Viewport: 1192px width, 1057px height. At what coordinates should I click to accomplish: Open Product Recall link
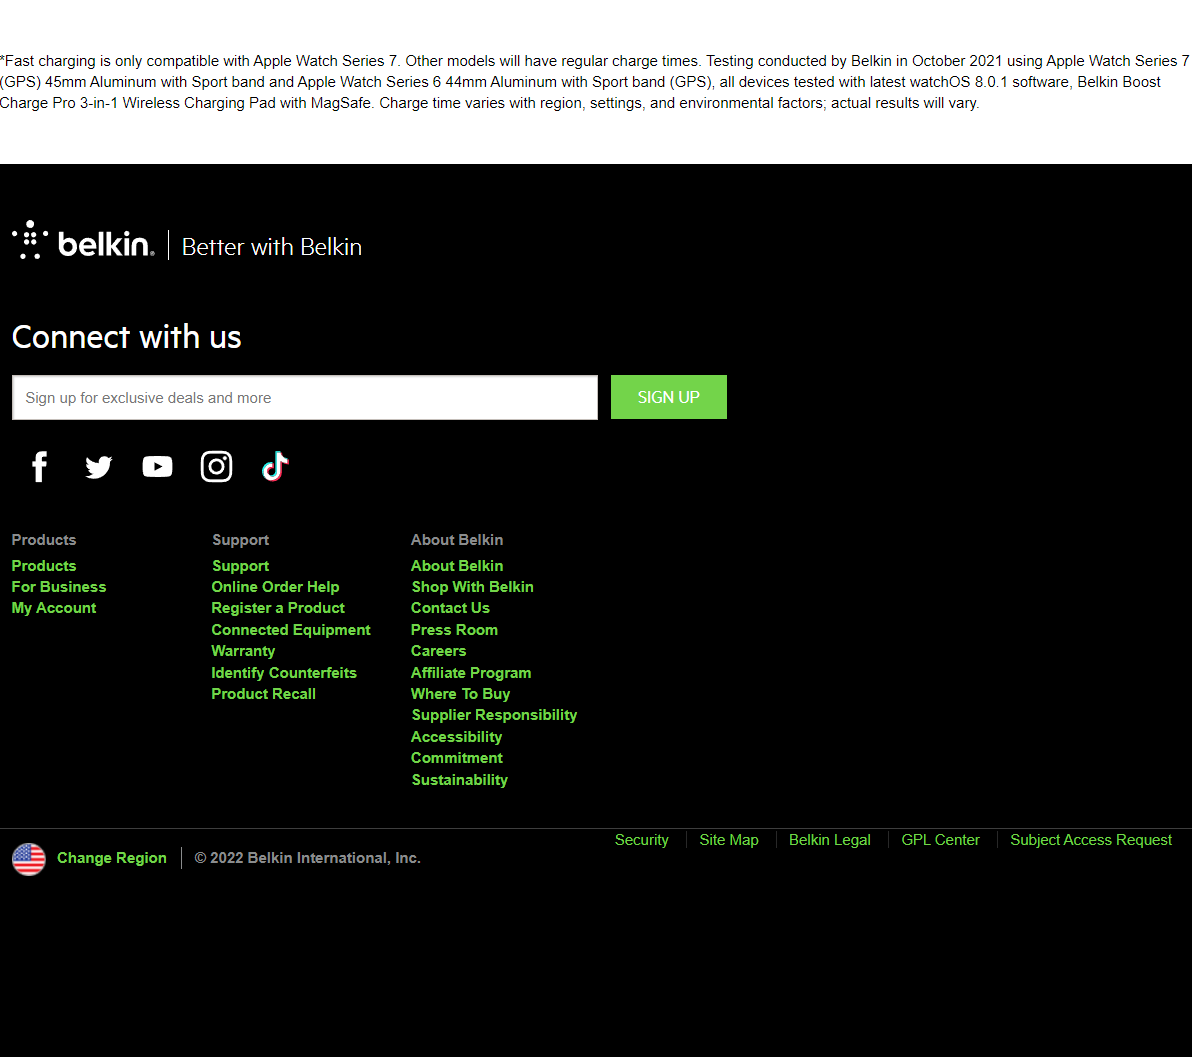click(x=263, y=694)
